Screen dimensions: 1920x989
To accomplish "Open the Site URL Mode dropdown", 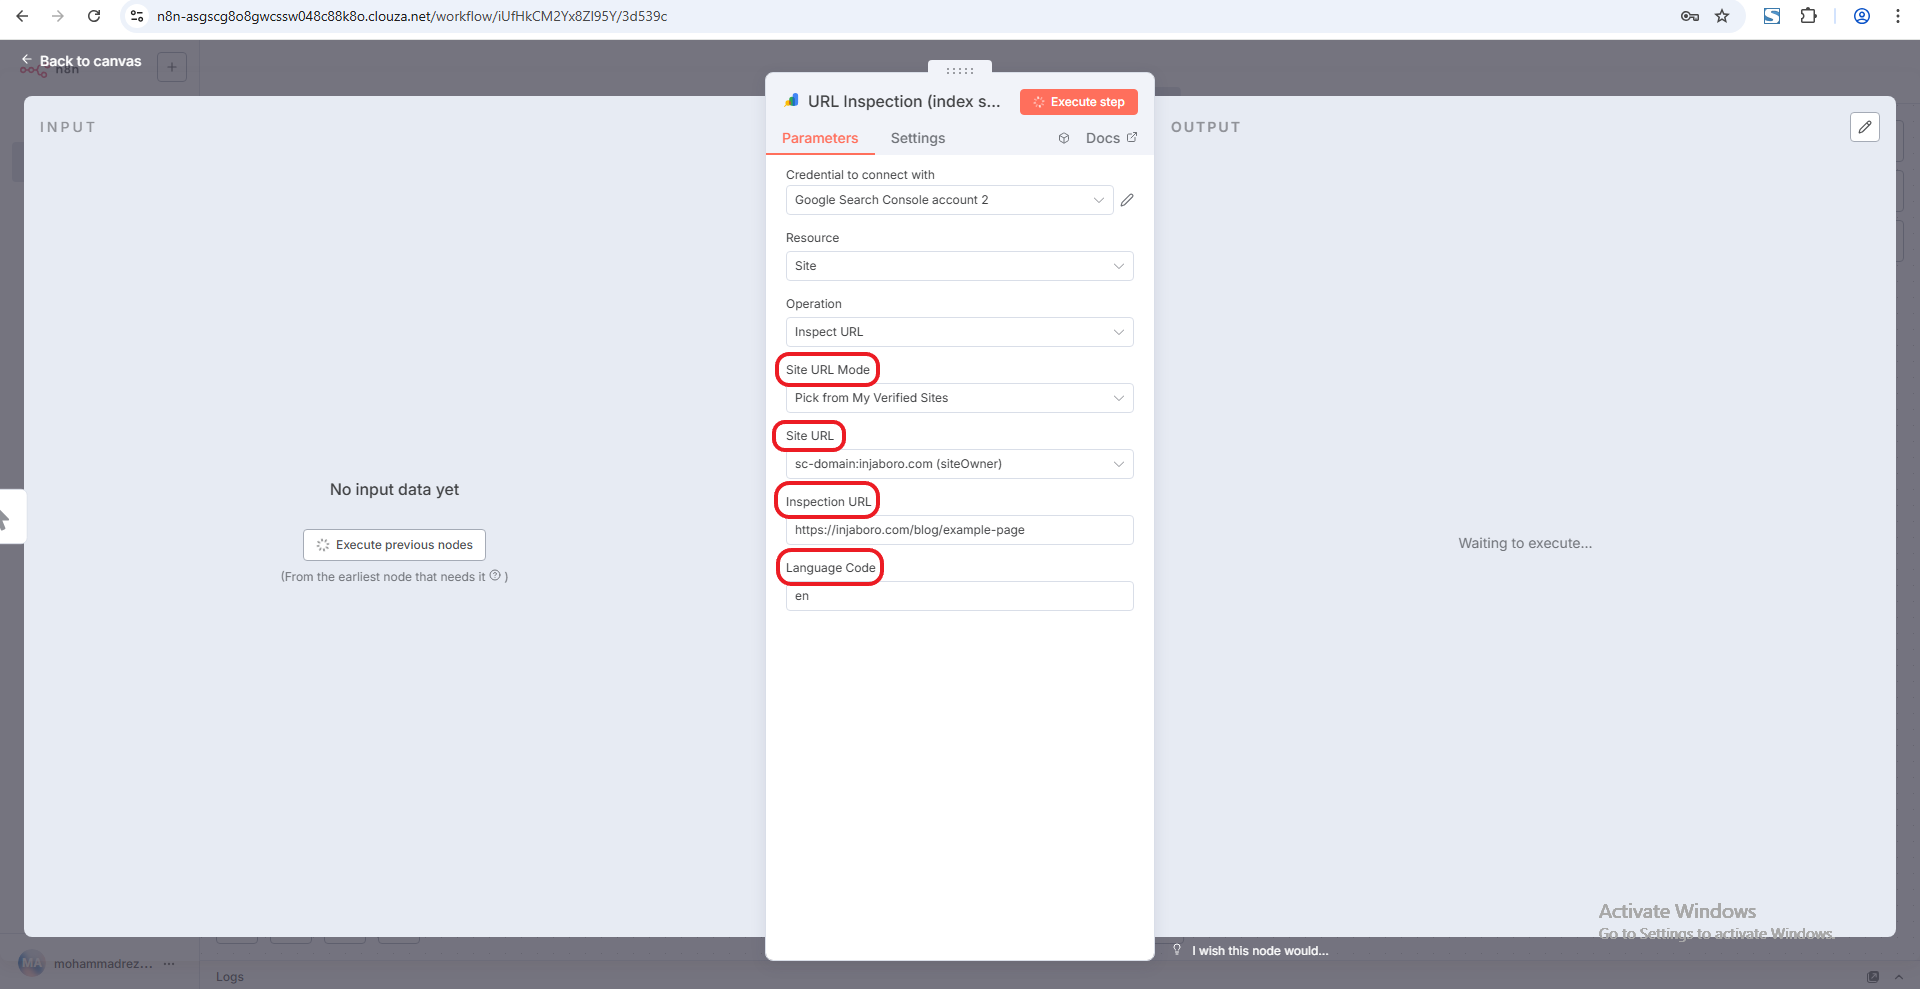I will [x=958, y=398].
